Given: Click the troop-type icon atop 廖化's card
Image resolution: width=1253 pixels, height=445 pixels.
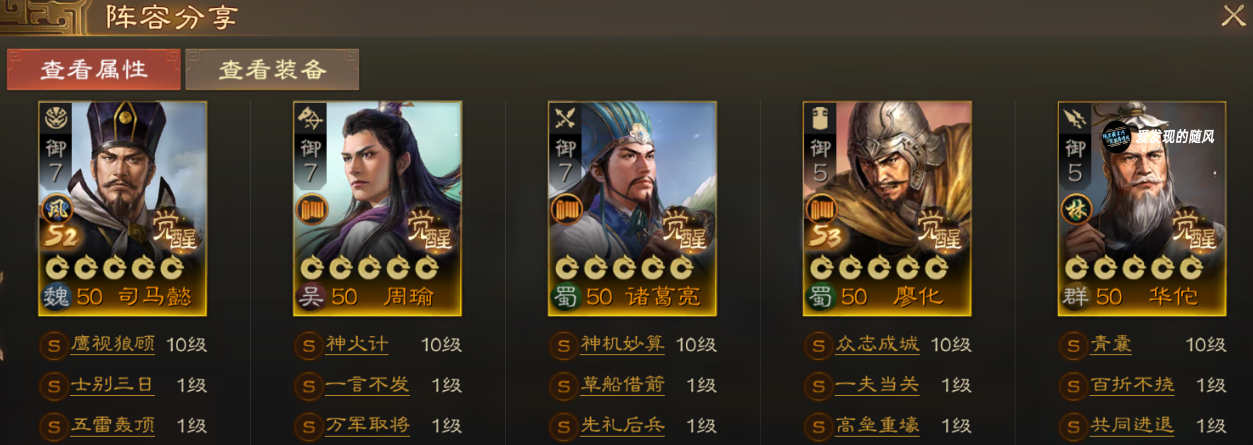Looking at the screenshot, I should pos(820,118).
